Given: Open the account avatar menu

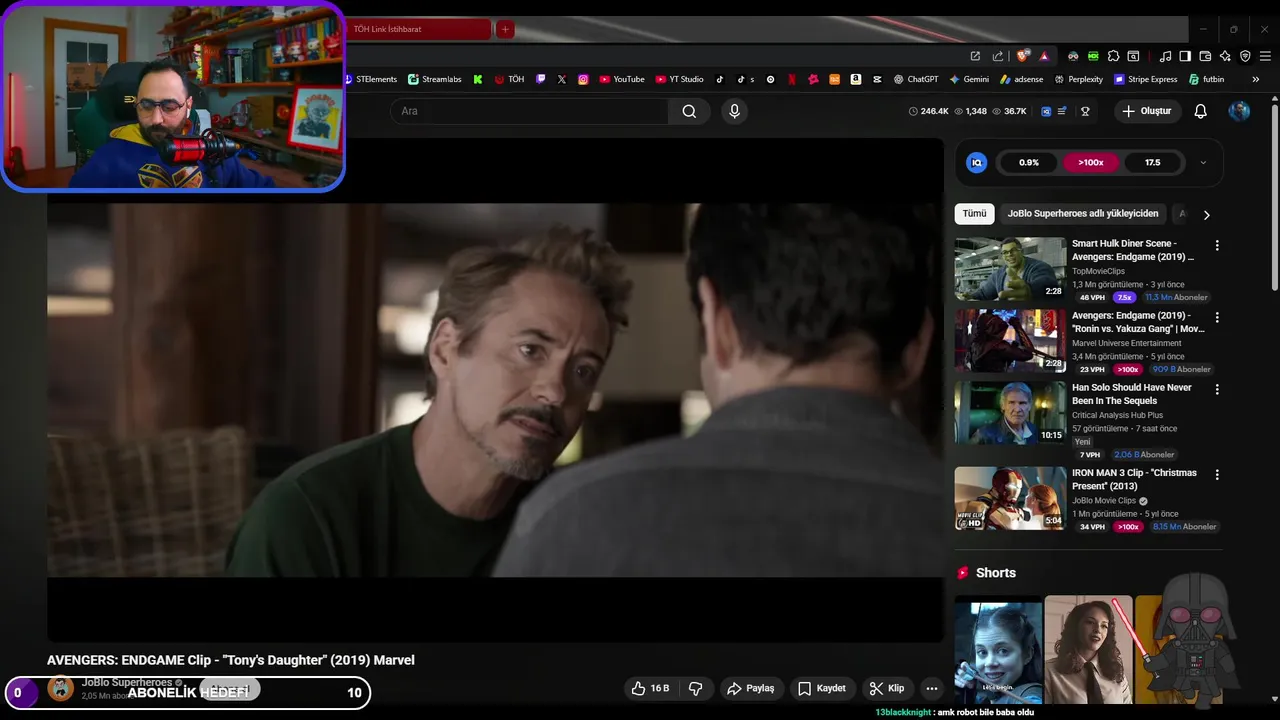Looking at the screenshot, I should click(1239, 111).
